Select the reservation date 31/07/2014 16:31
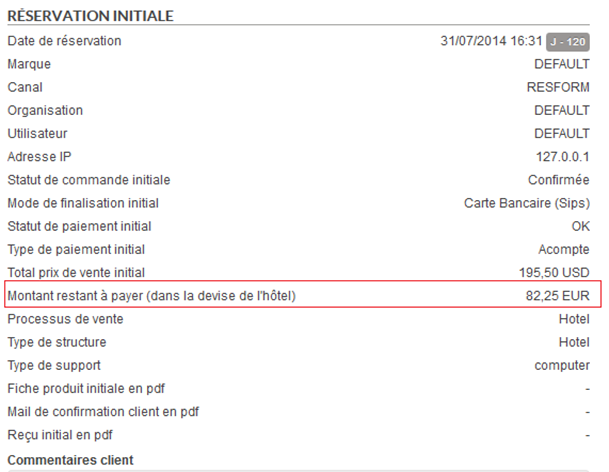The image size is (609, 472). click(491, 41)
